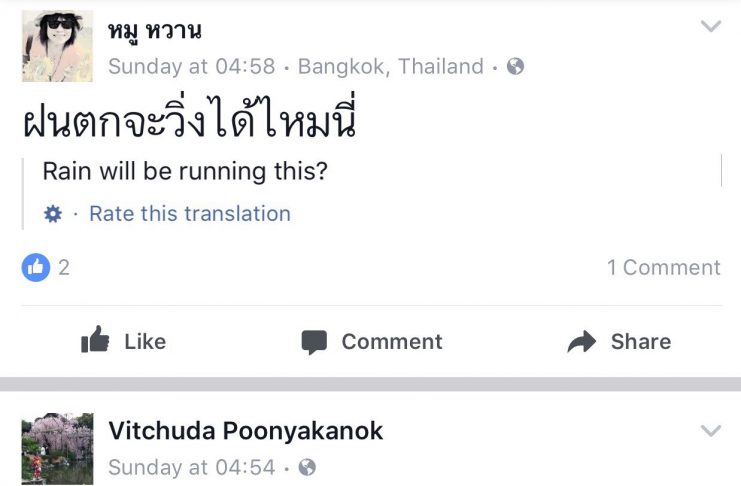The image size is (741, 486).
Task: Open หมู หวาน profile name
Action: (154, 31)
